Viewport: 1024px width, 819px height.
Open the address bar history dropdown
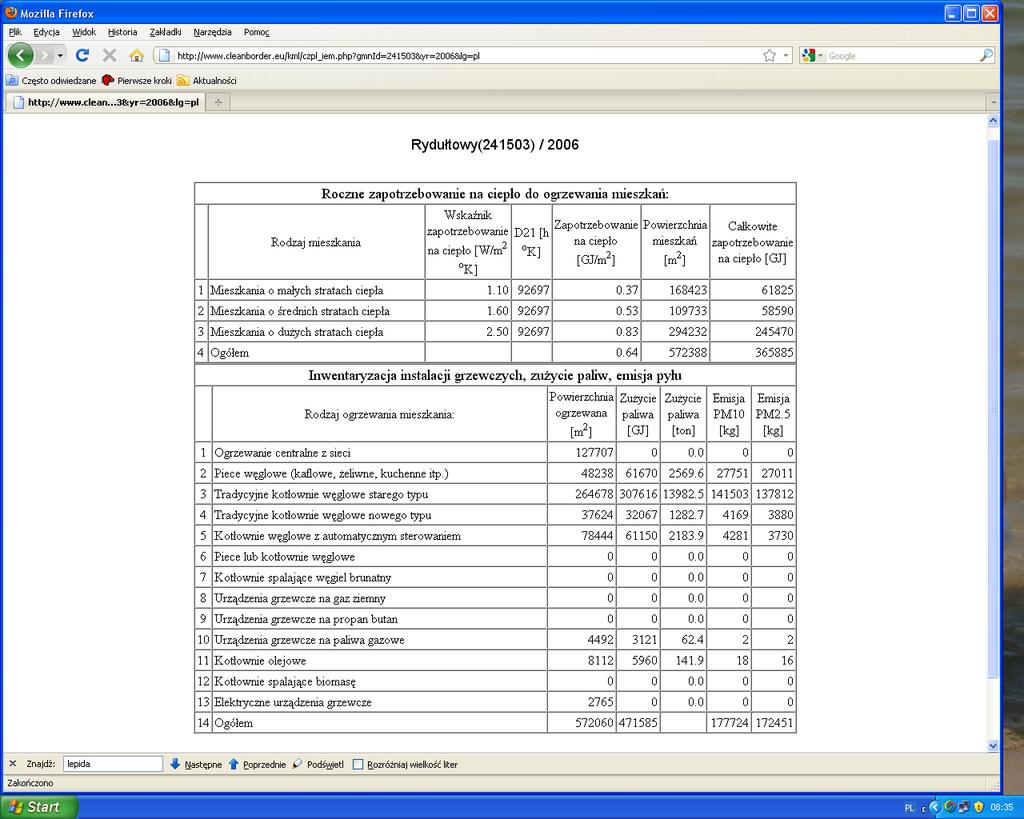tap(786, 56)
